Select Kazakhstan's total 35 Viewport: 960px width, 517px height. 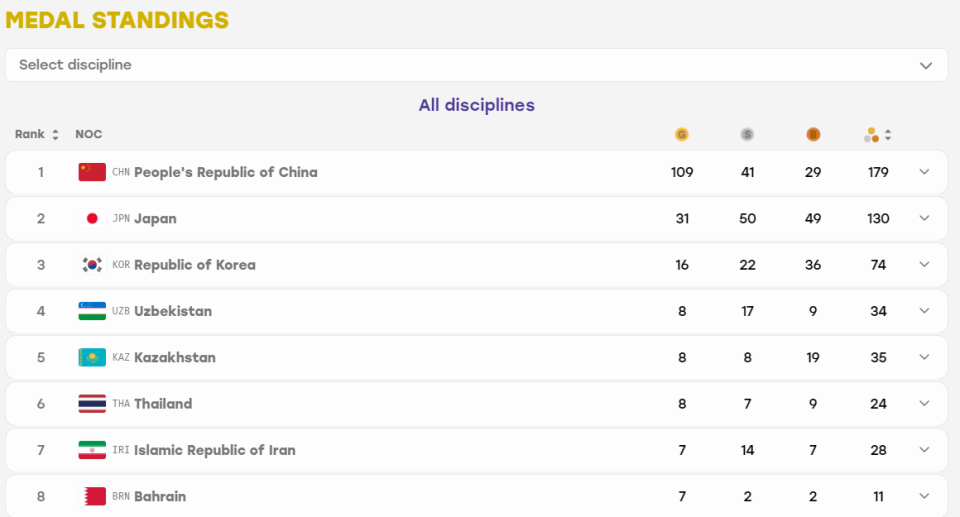[878, 357]
